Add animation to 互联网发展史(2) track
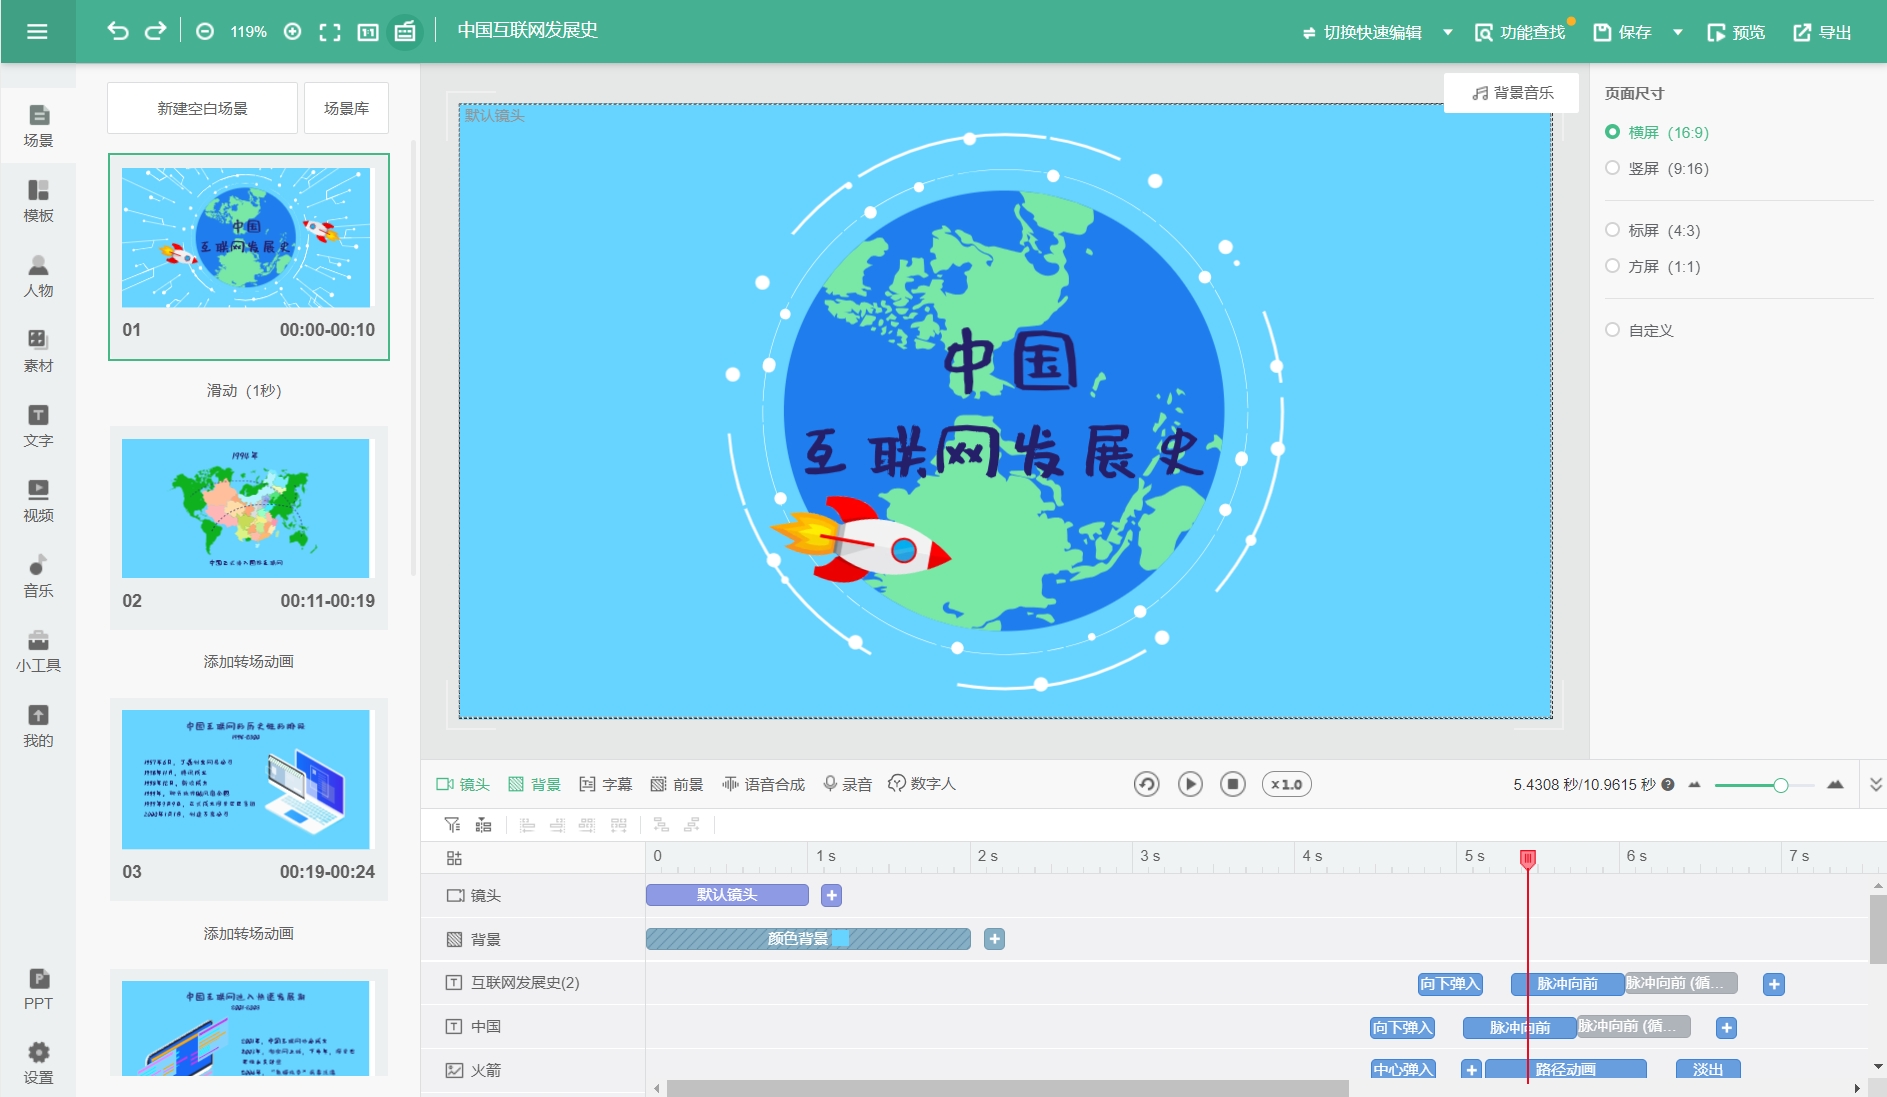 [x=1774, y=984]
